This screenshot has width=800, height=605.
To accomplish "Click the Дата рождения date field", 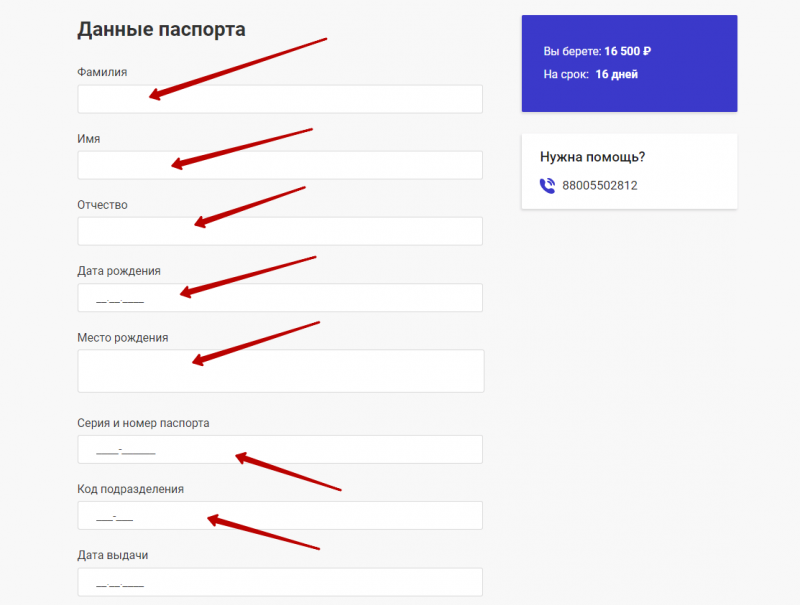I will [x=280, y=298].
